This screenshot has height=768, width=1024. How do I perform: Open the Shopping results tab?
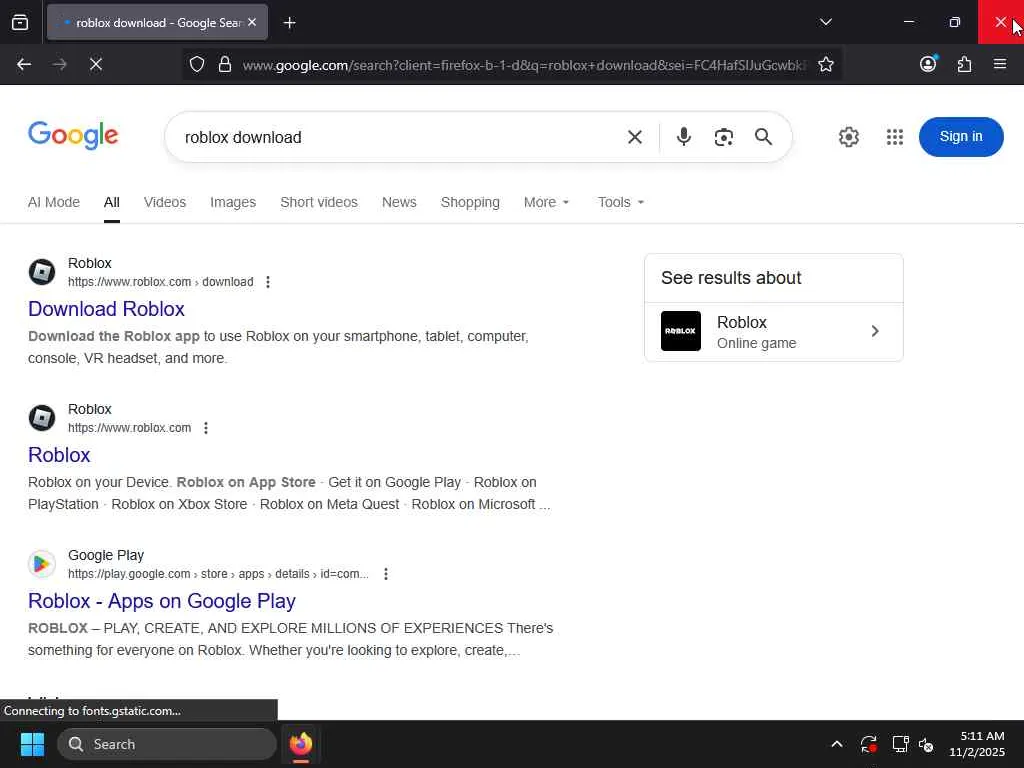470,202
